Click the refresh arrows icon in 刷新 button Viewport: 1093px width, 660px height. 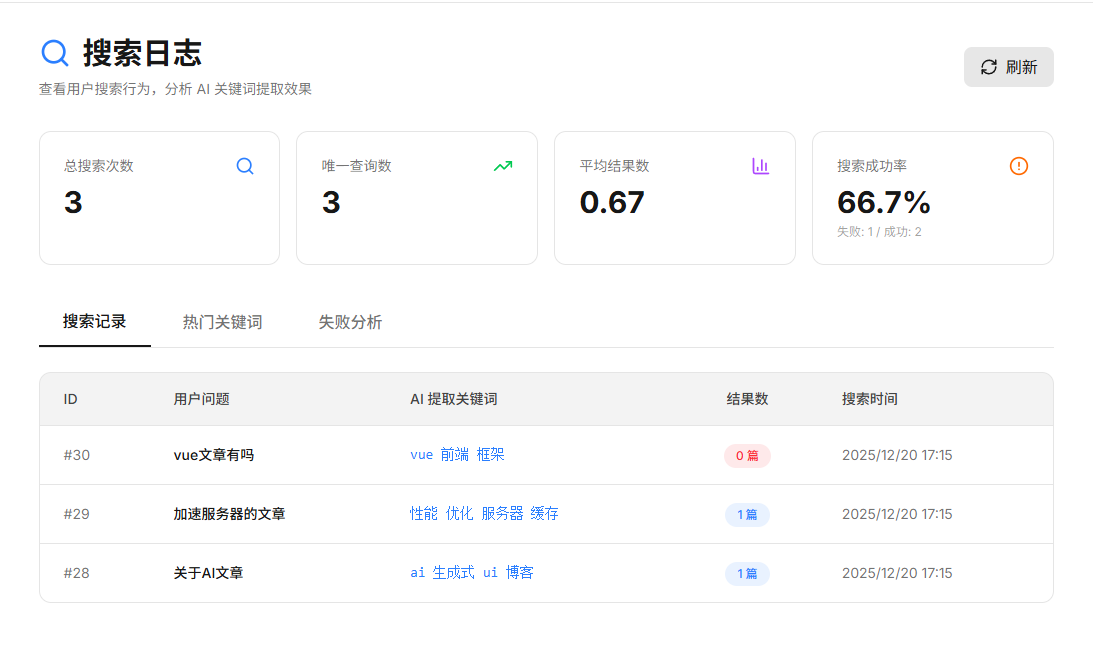pyautogui.click(x=988, y=67)
